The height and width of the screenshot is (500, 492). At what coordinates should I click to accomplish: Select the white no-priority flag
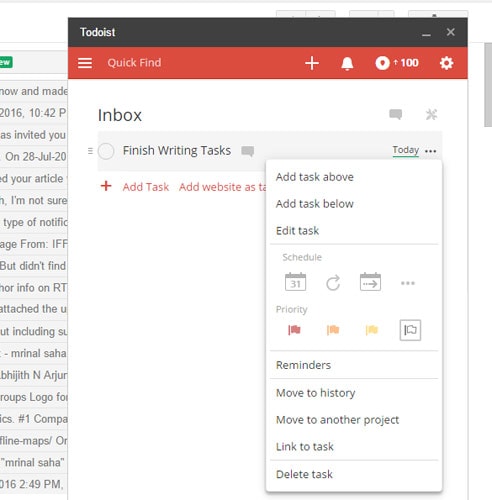(410, 330)
